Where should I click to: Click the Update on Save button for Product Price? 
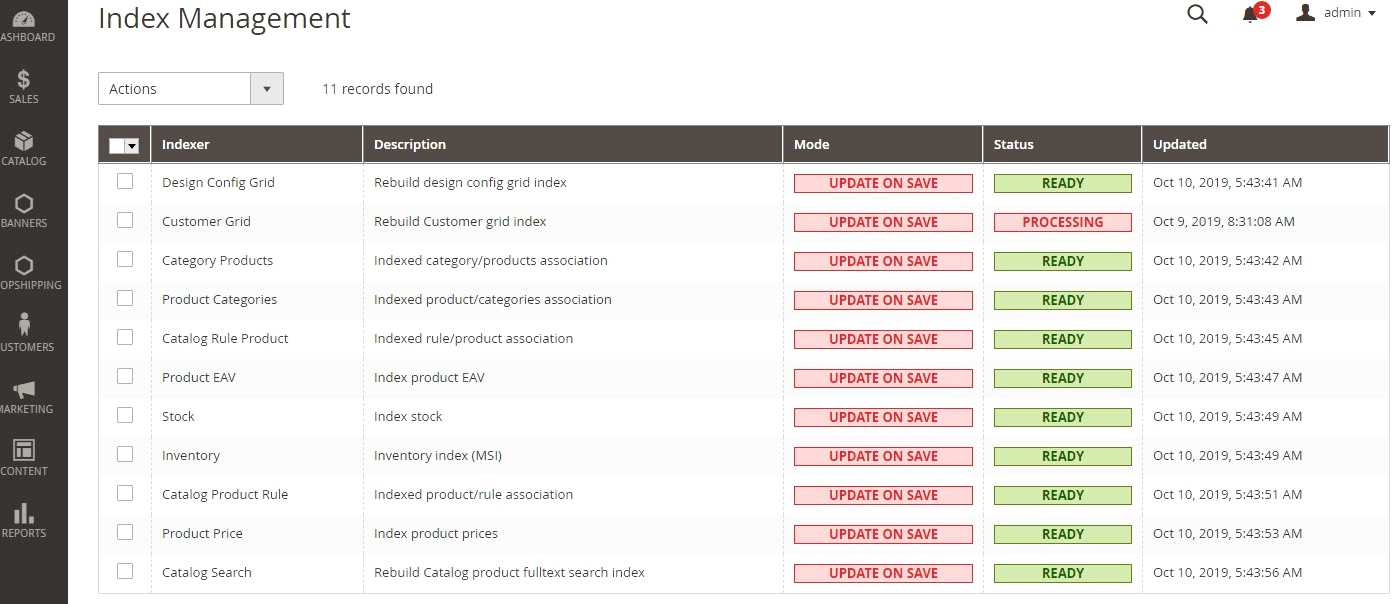pyautogui.click(x=883, y=534)
